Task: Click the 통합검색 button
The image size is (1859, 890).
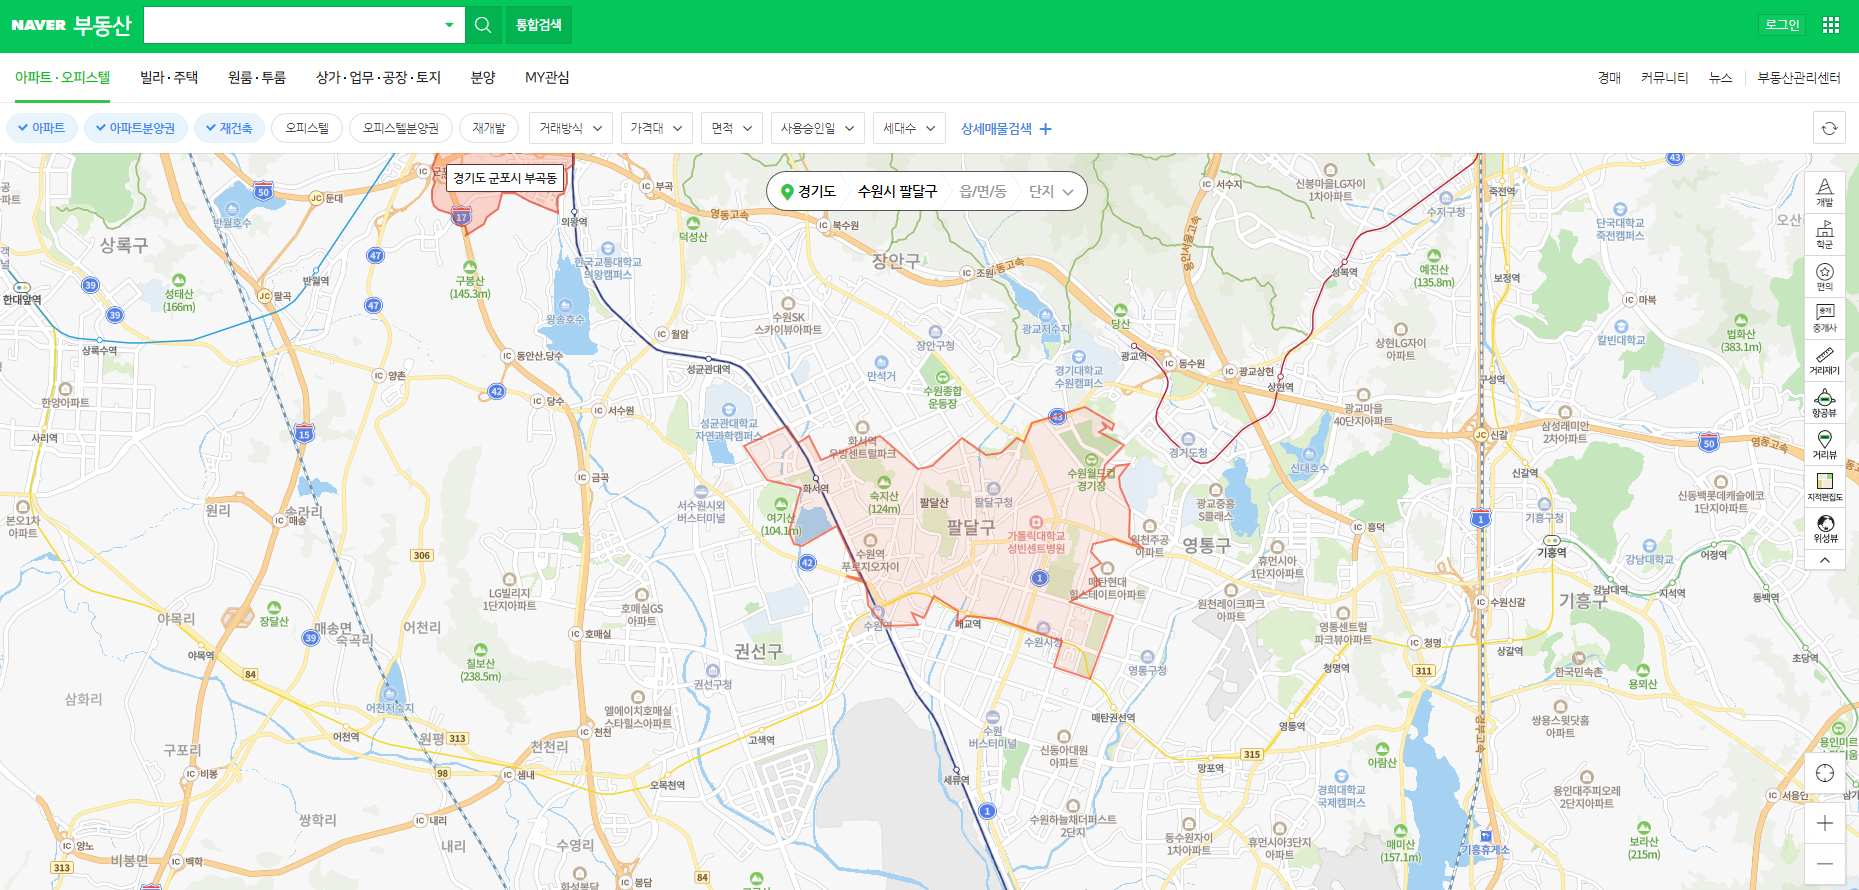Action: (539, 25)
